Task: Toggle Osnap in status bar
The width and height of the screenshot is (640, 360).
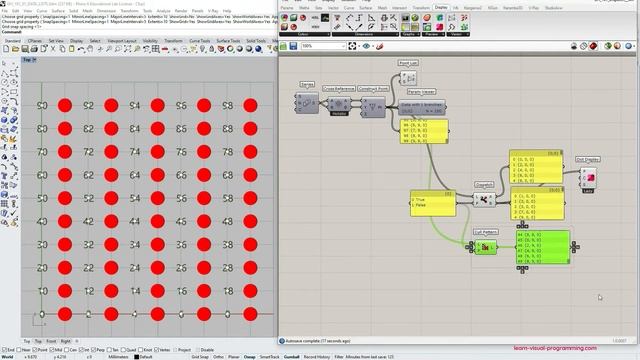Action: pos(250,357)
